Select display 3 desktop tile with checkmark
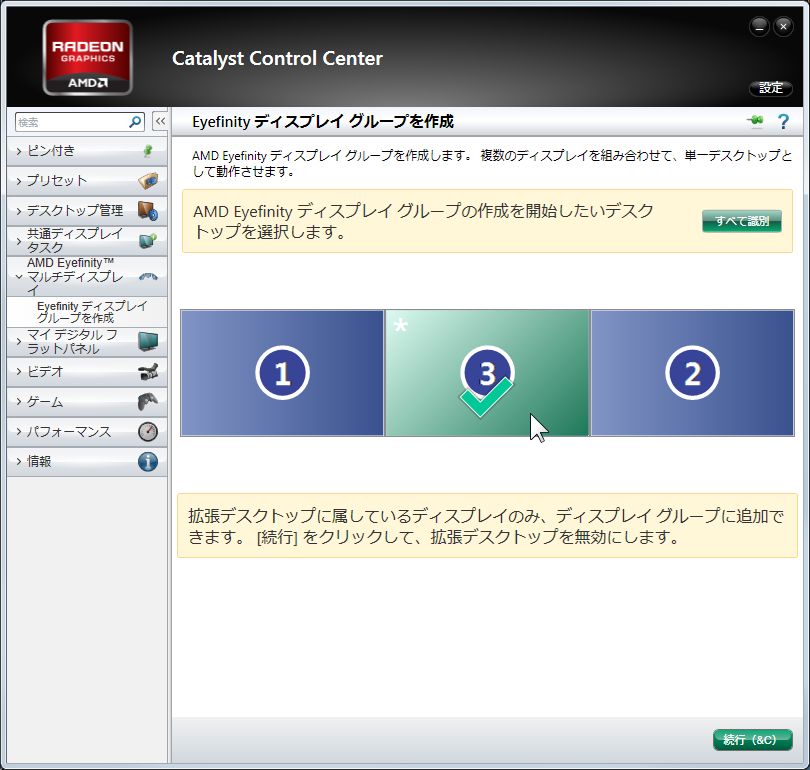Viewport: 810px width, 770px height. click(x=487, y=373)
